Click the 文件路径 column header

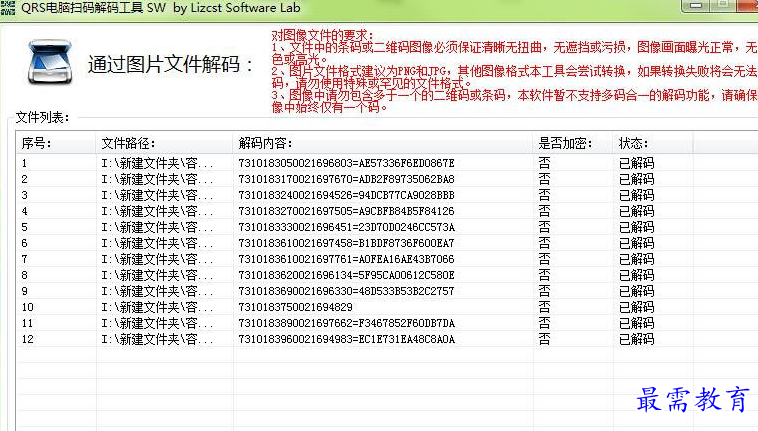[x=164, y=143]
